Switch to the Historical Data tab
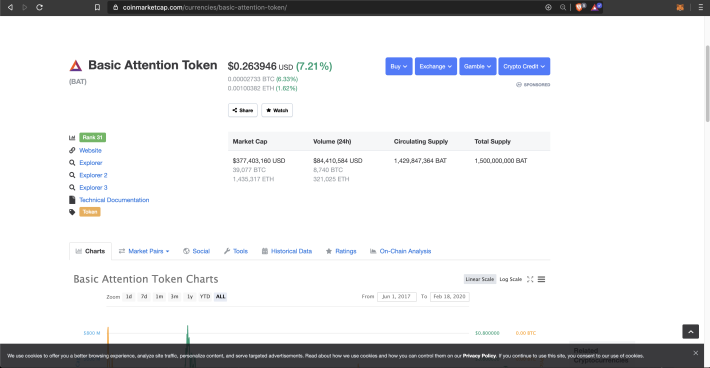The height and width of the screenshot is (368, 710). [x=287, y=251]
